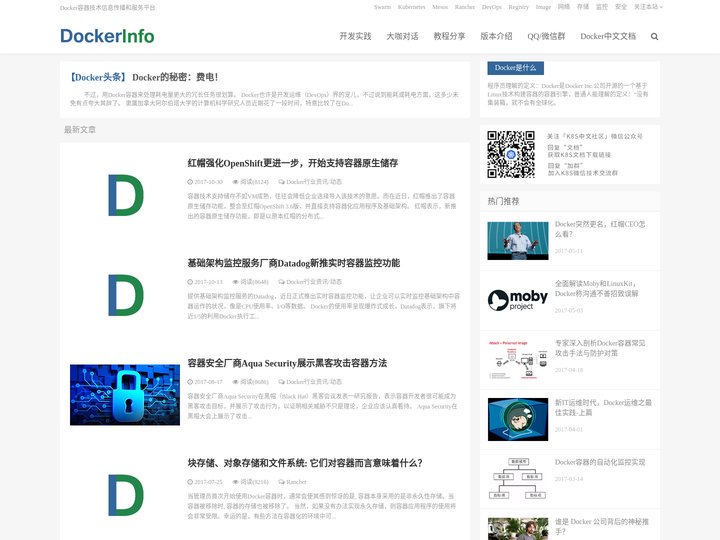Open Docker行业资讯/动态 category on Datadog article
The width and height of the screenshot is (720, 540).
click(x=314, y=282)
